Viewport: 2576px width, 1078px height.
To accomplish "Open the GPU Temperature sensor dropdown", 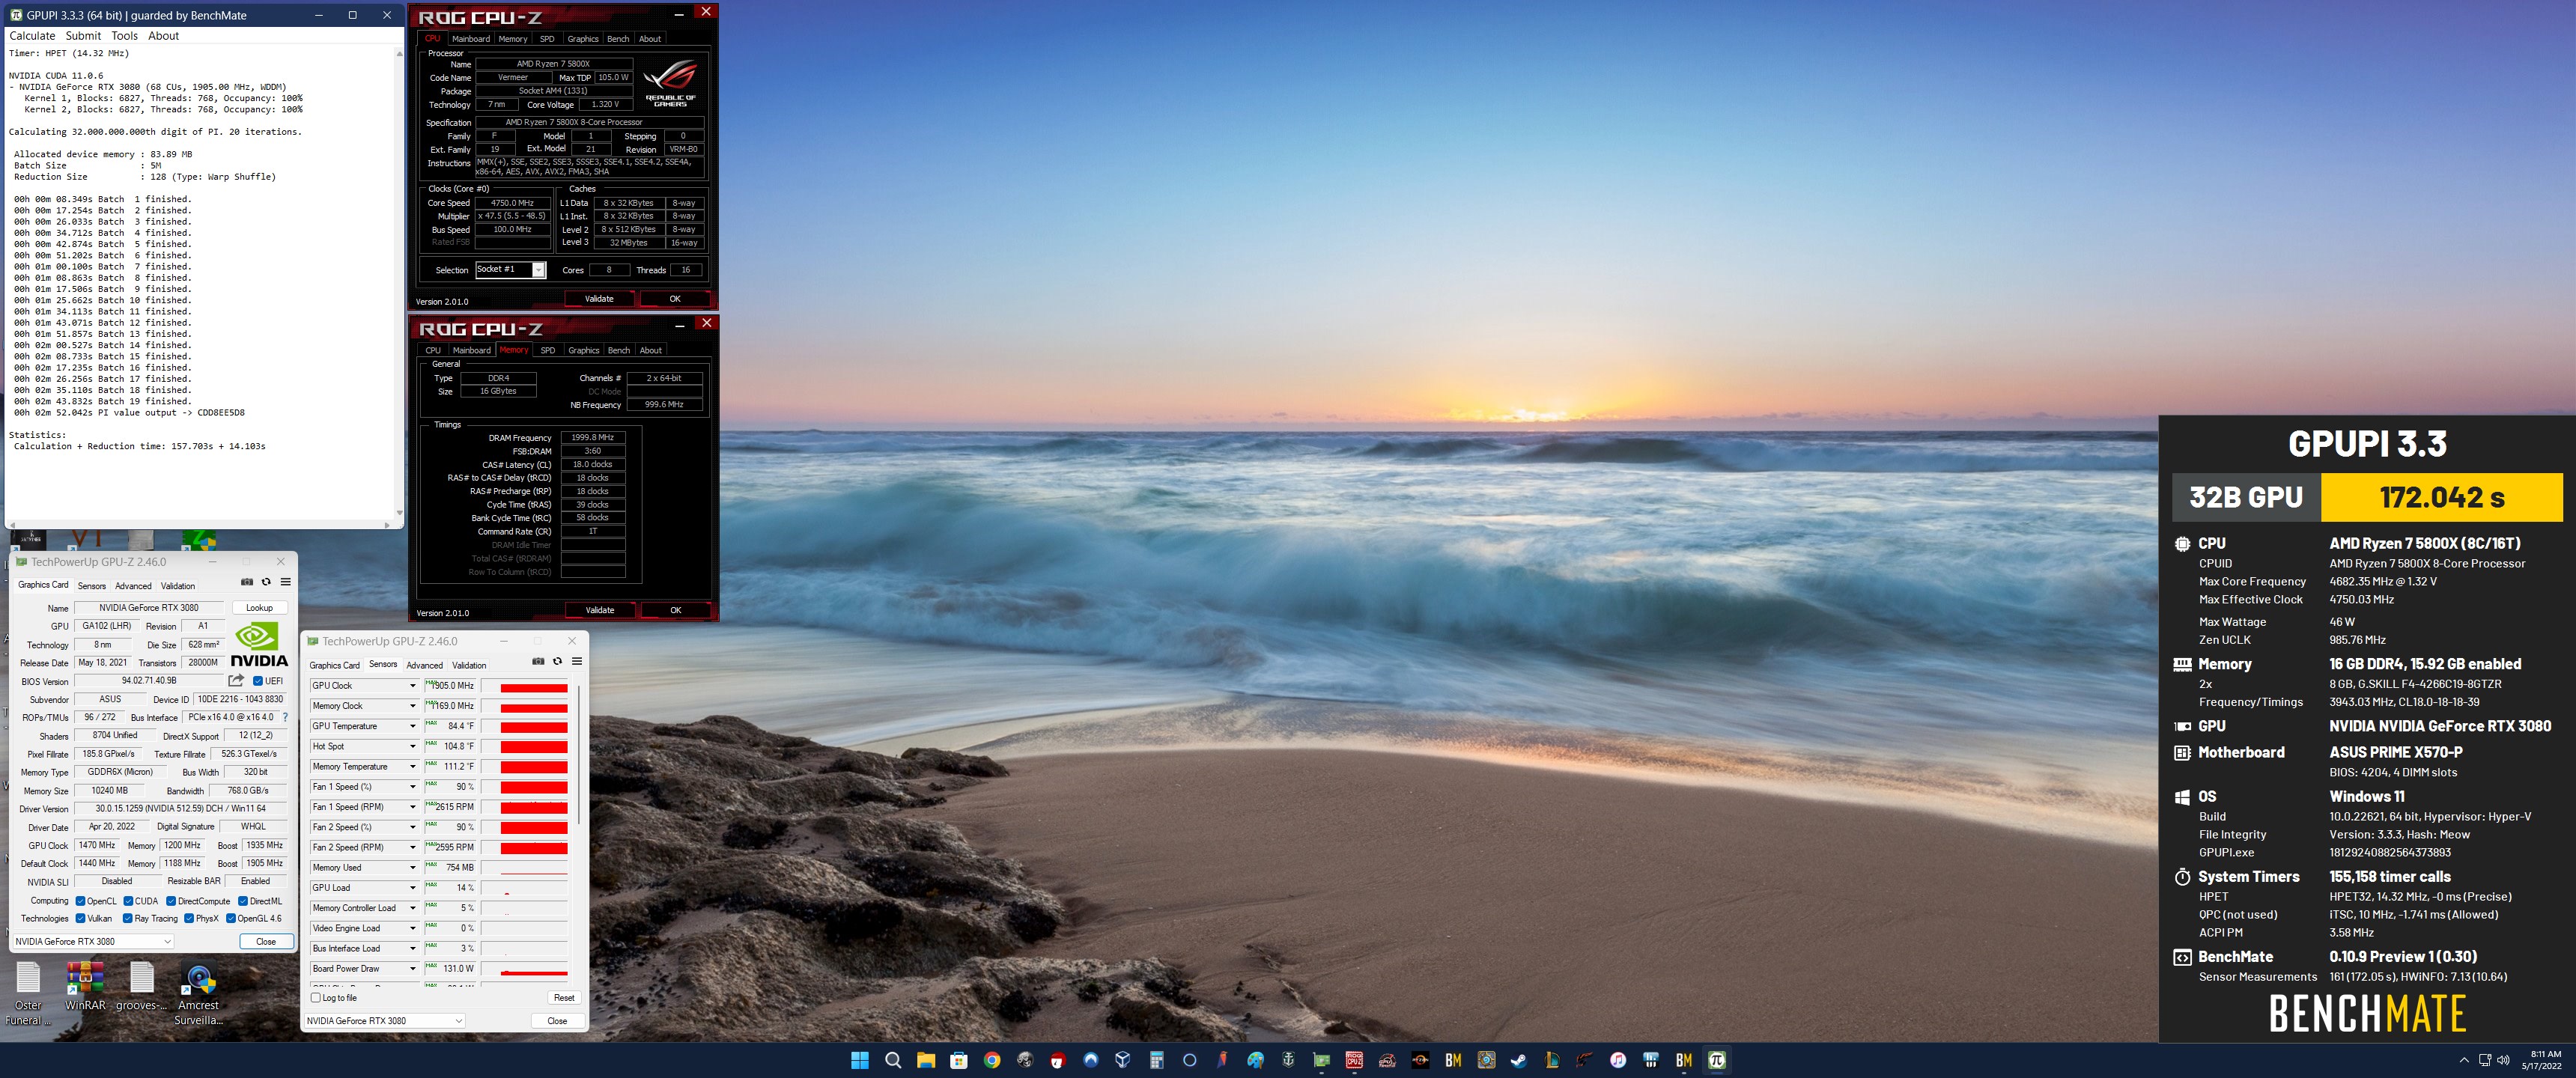I will pos(412,726).
